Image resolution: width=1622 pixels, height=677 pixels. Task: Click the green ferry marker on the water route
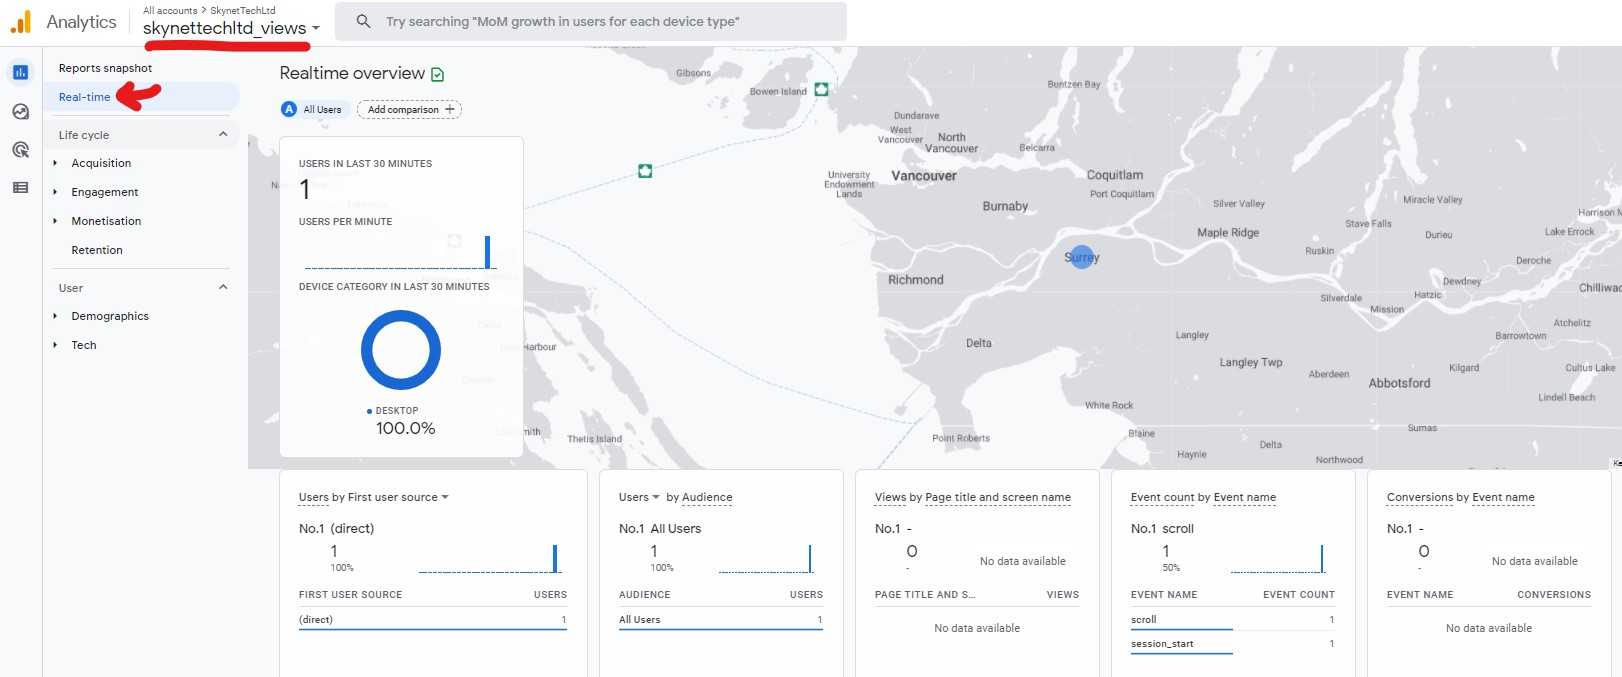(x=645, y=171)
